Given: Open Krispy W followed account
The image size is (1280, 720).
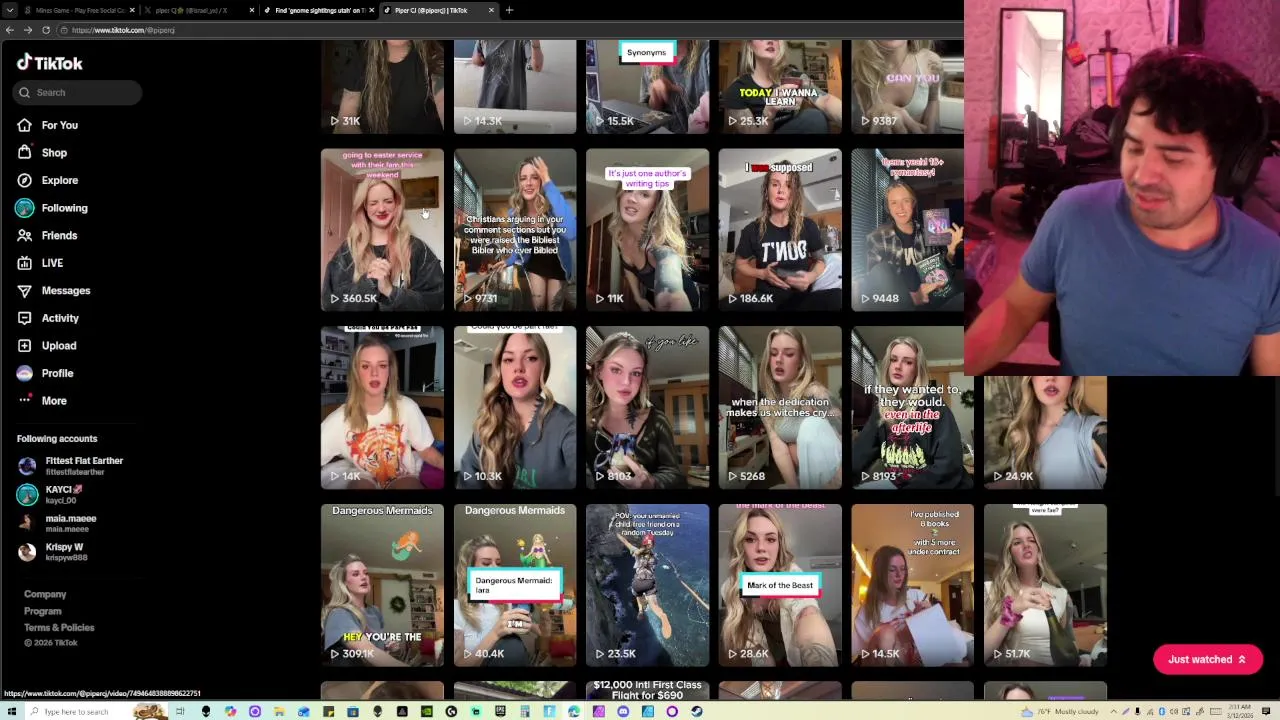Looking at the screenshot, I should pyautogui.click(x=51, y=552).
